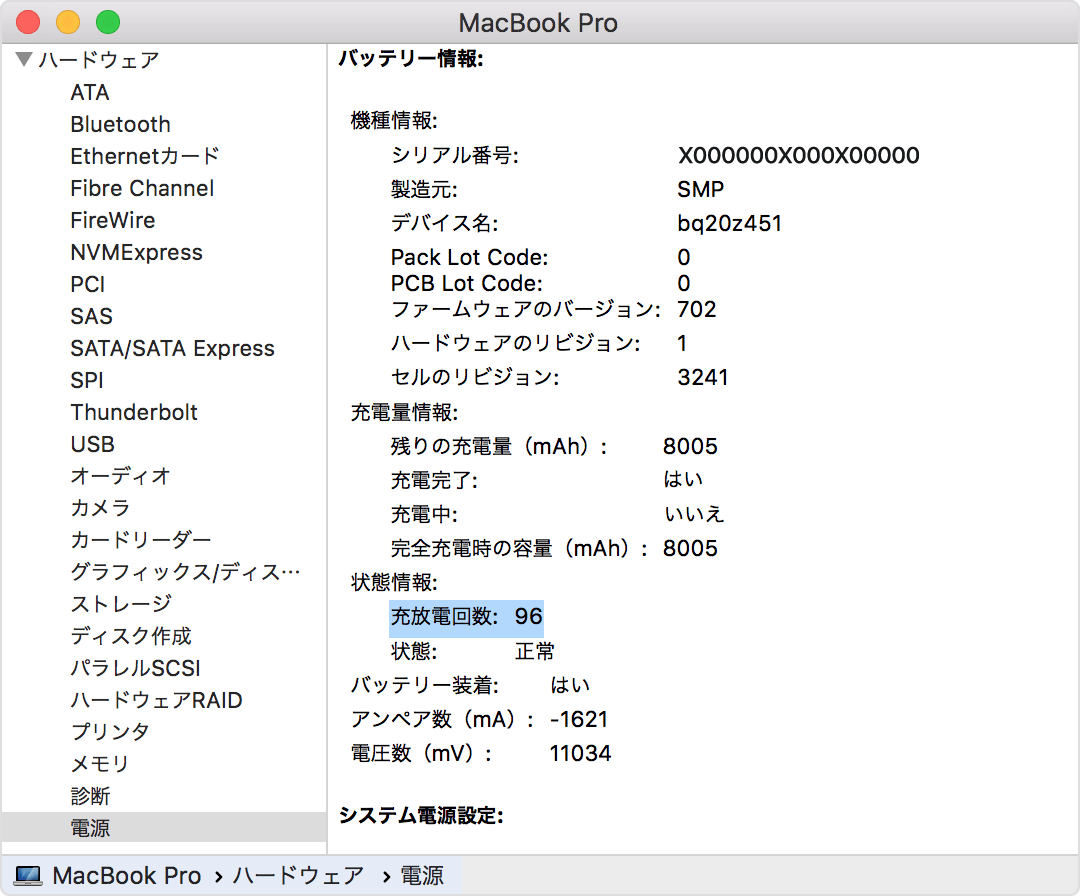Screen dimensions: 1080x896
Task: Select プリンタ in the sidebar
Action: [x=110, y=732]
